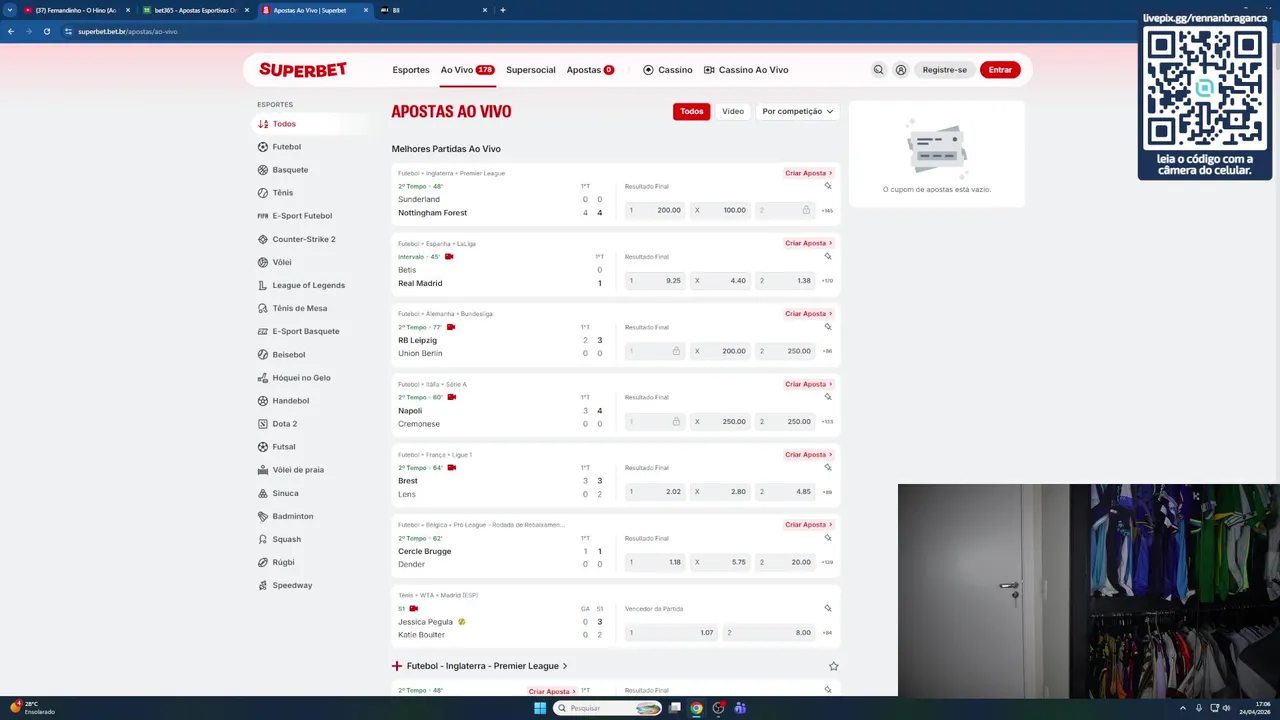Click the Registre-se button
The width and height of the screenshot is (1280, 720).
click(945, 70)
